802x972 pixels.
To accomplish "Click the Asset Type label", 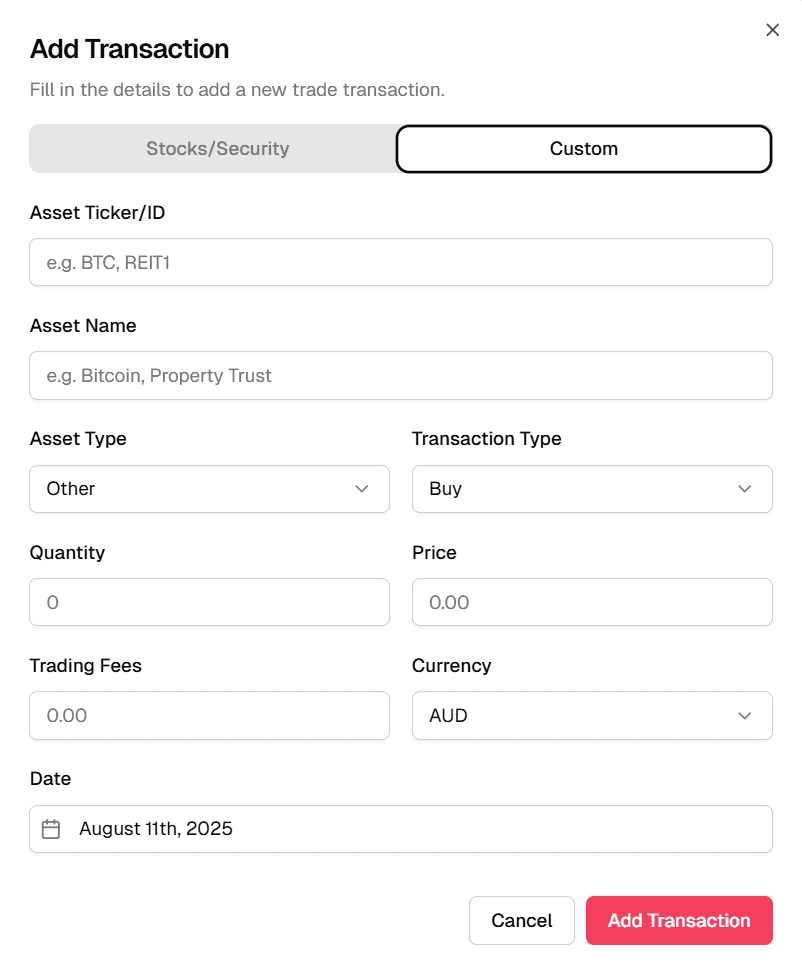I will pyautogui.click(x=78, y=439).
